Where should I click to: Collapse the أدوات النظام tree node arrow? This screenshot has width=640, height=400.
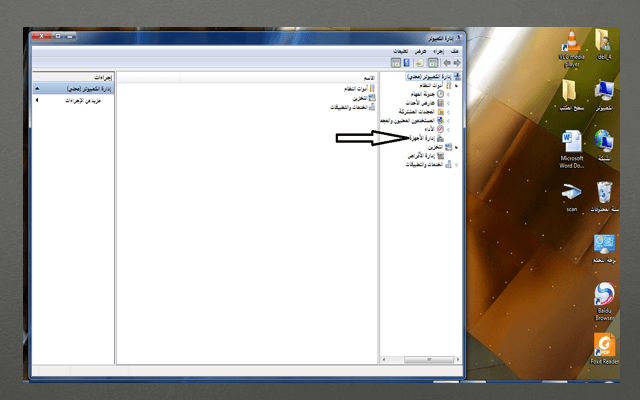pos(456,86)
